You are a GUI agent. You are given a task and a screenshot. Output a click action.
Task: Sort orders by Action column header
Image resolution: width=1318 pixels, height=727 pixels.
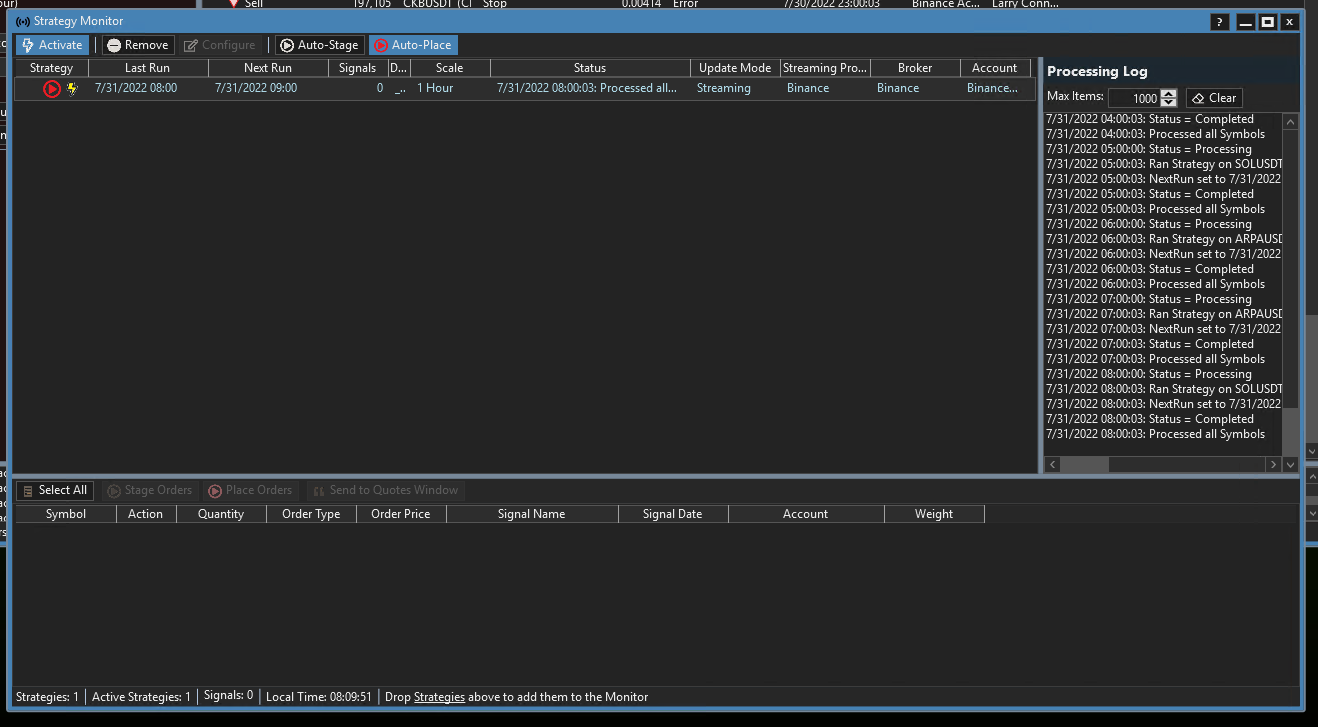click(x=146, y=514)
